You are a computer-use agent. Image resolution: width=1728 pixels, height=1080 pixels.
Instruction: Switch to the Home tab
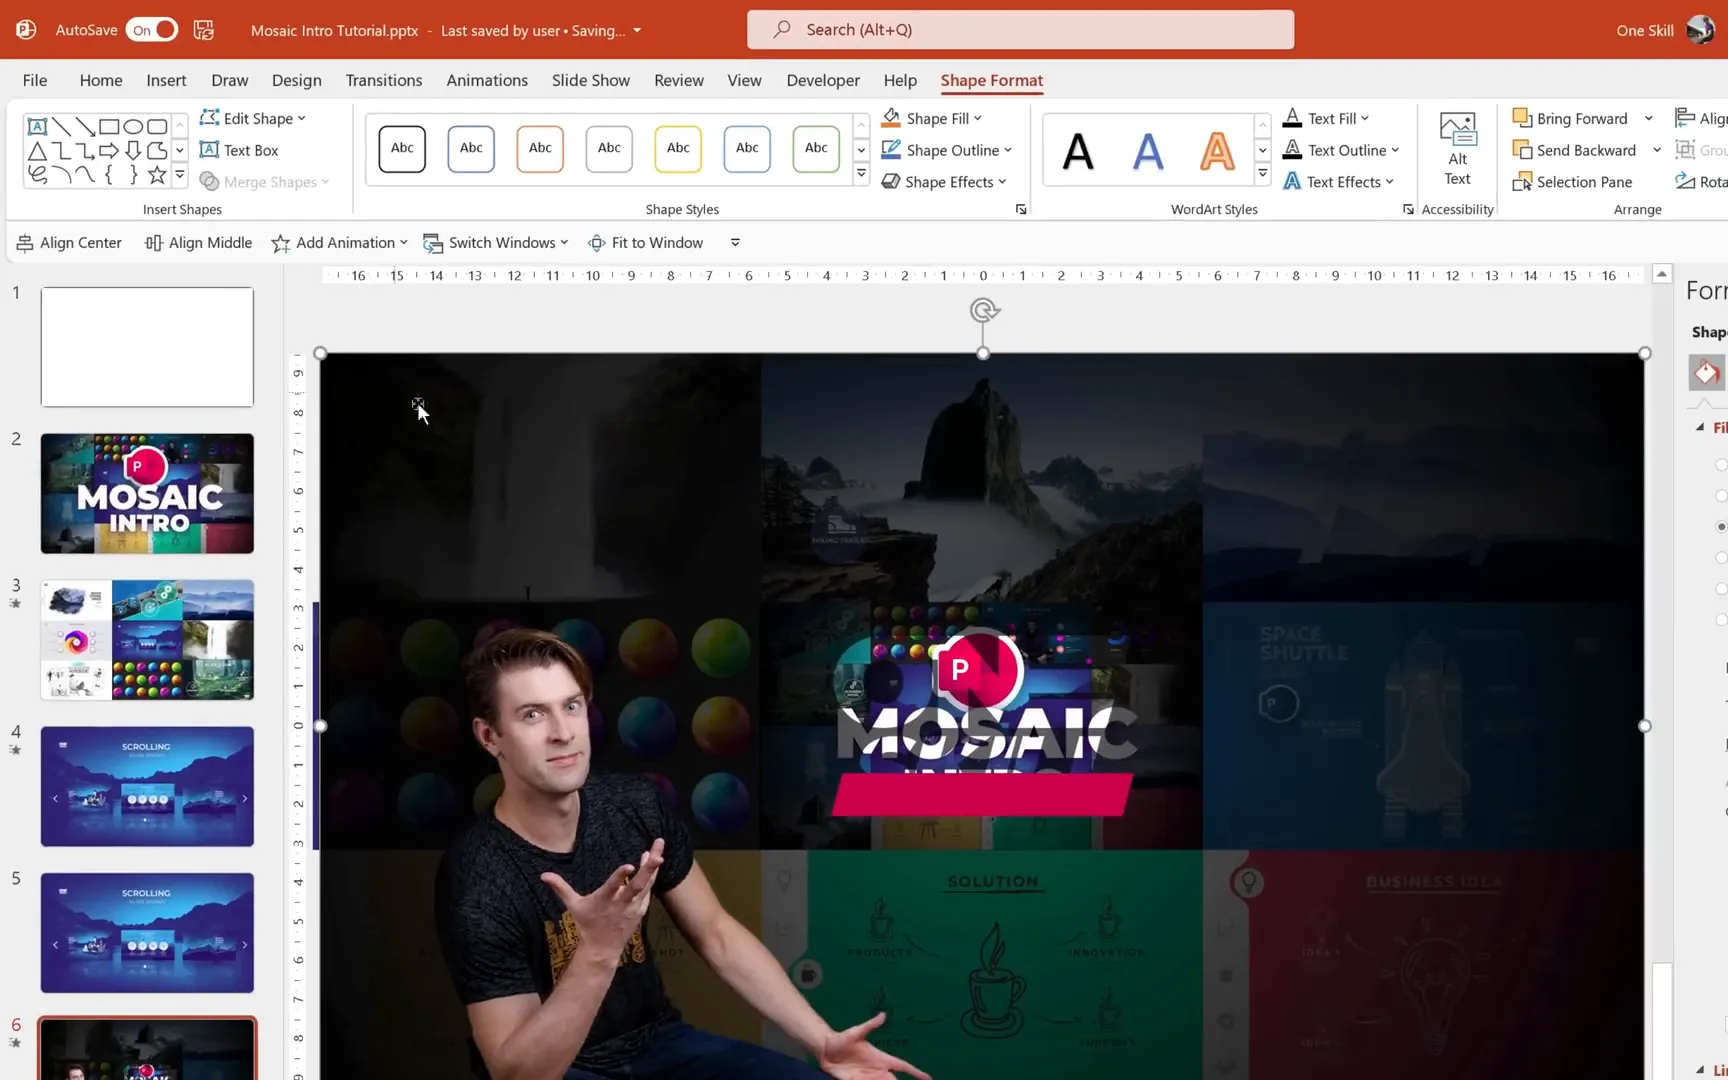point(101,80)
